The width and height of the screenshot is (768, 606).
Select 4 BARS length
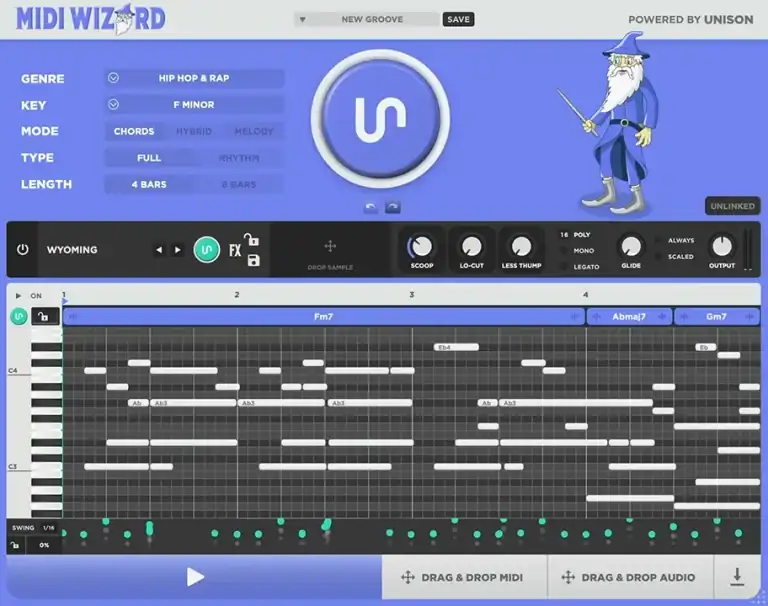[x=149, y=184]
